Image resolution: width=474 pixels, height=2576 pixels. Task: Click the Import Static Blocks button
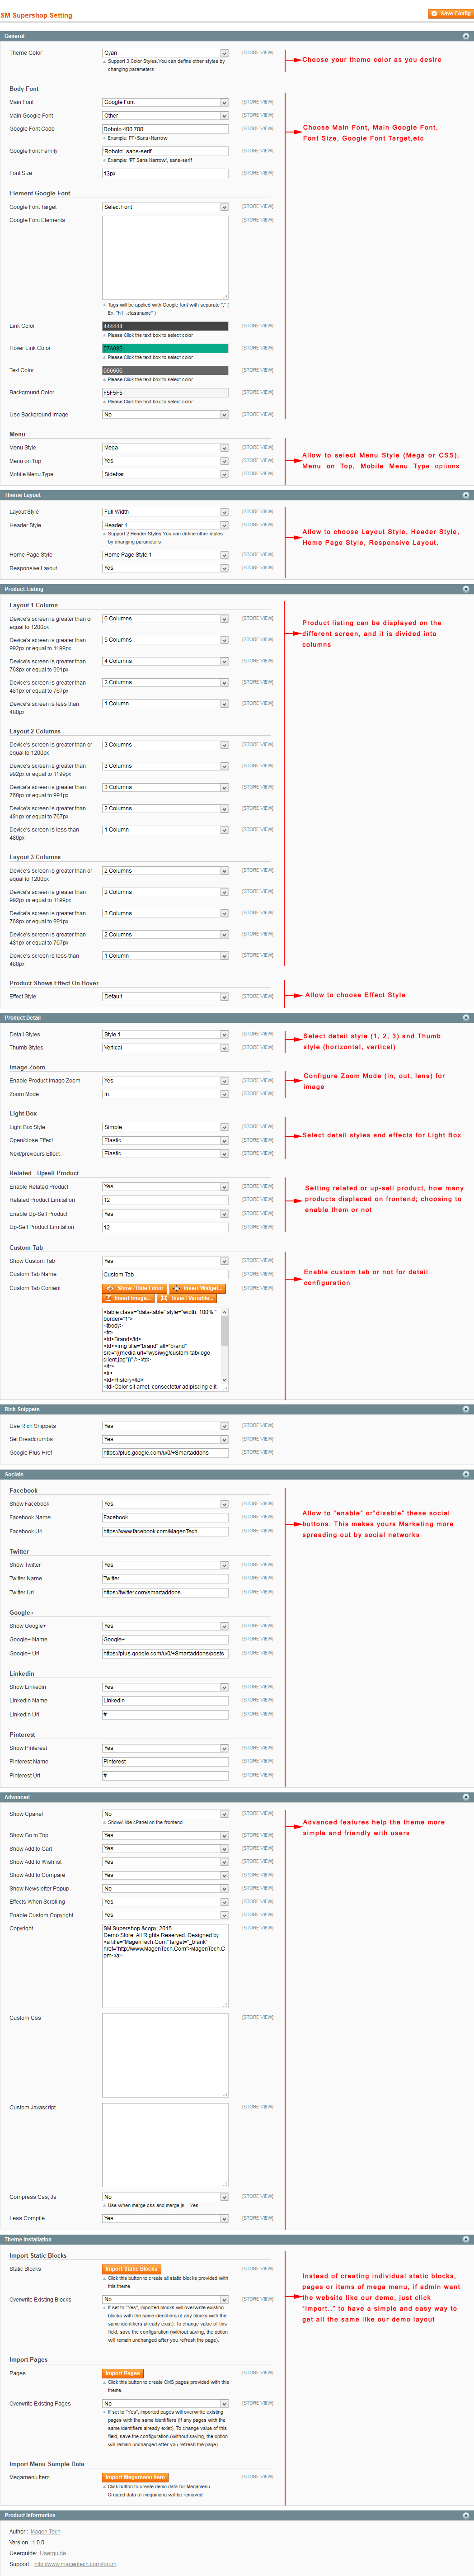pos(132,2269)
